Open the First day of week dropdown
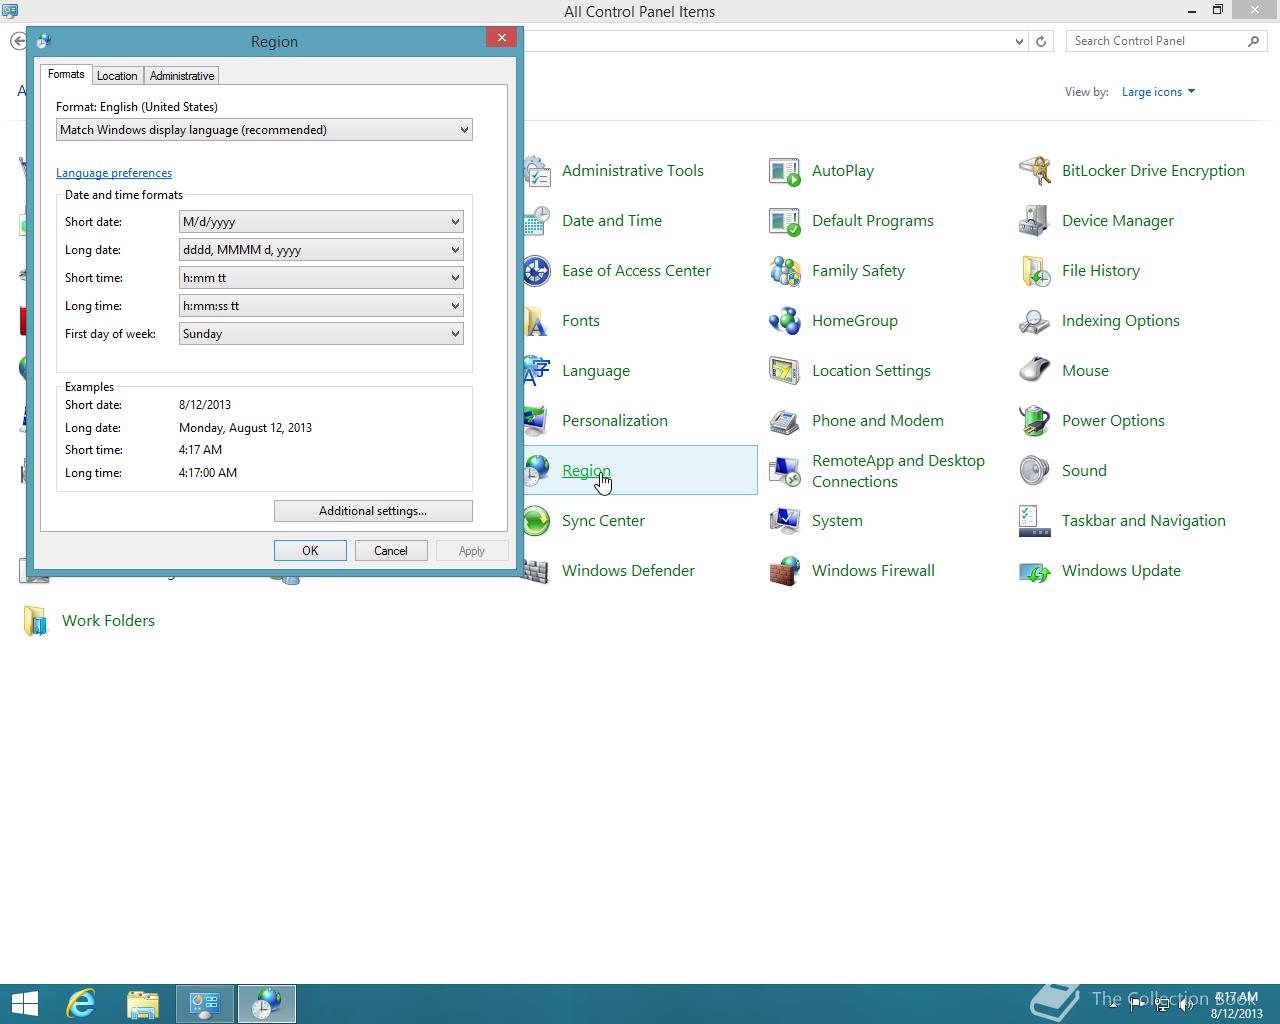 pyautogui.click(x=321, y=334)
